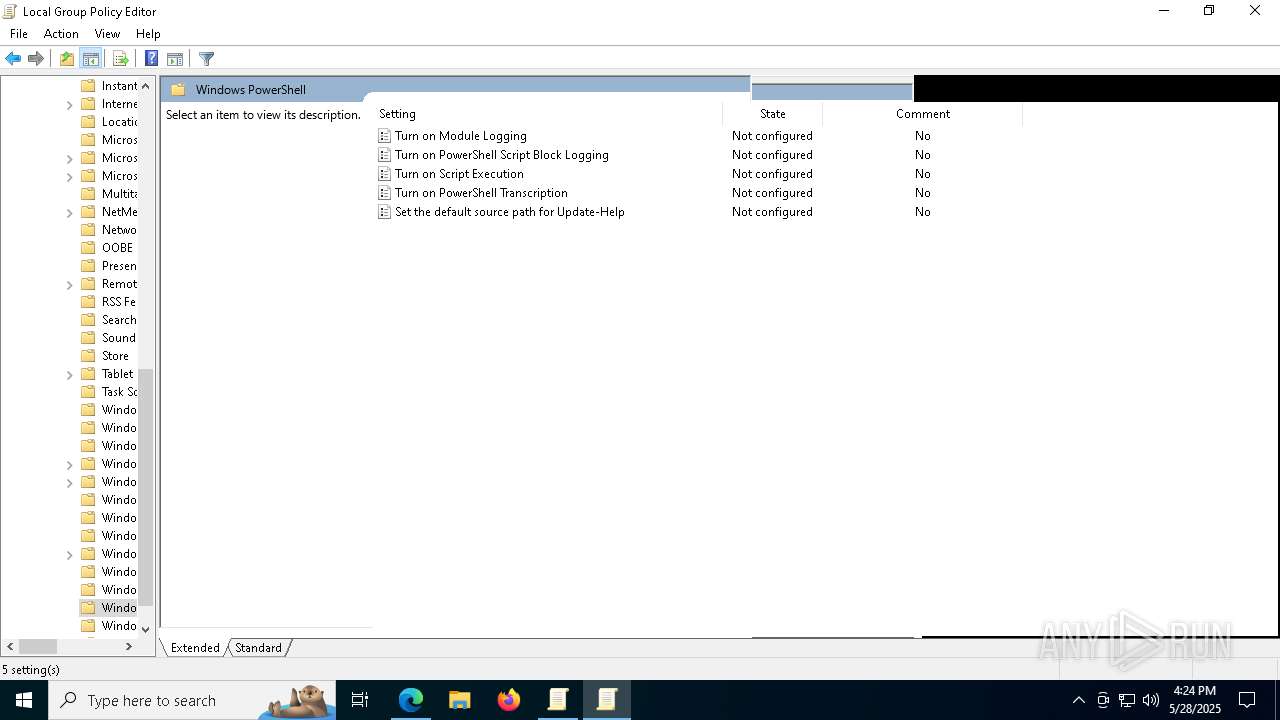This screenshot has width=1280, height=720.
Task: Open the notification center icon
Action: 1247,700
